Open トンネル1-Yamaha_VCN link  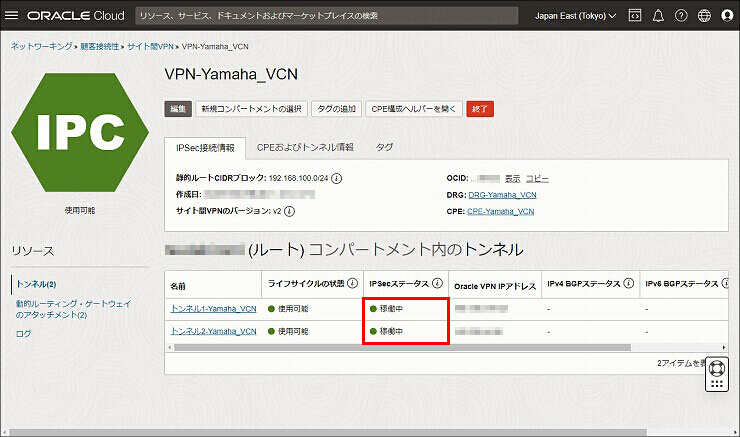pos(213,309)
